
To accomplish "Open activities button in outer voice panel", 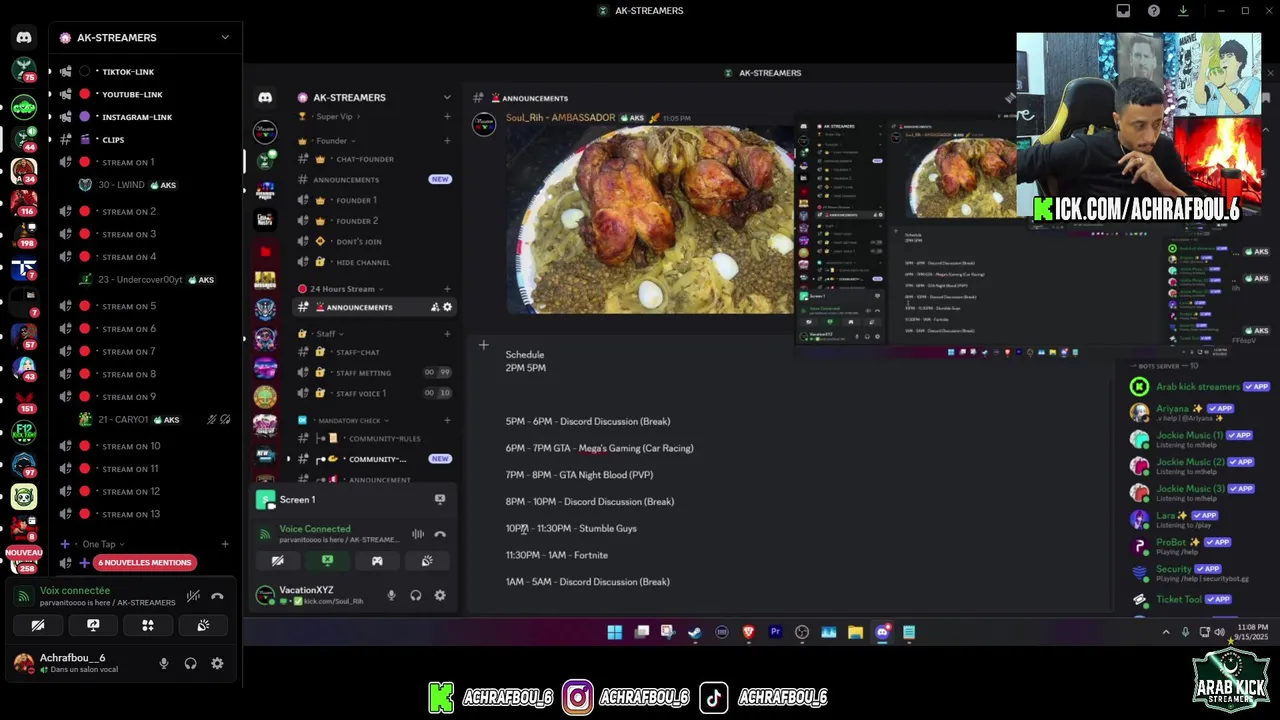I will coord(148,625).
